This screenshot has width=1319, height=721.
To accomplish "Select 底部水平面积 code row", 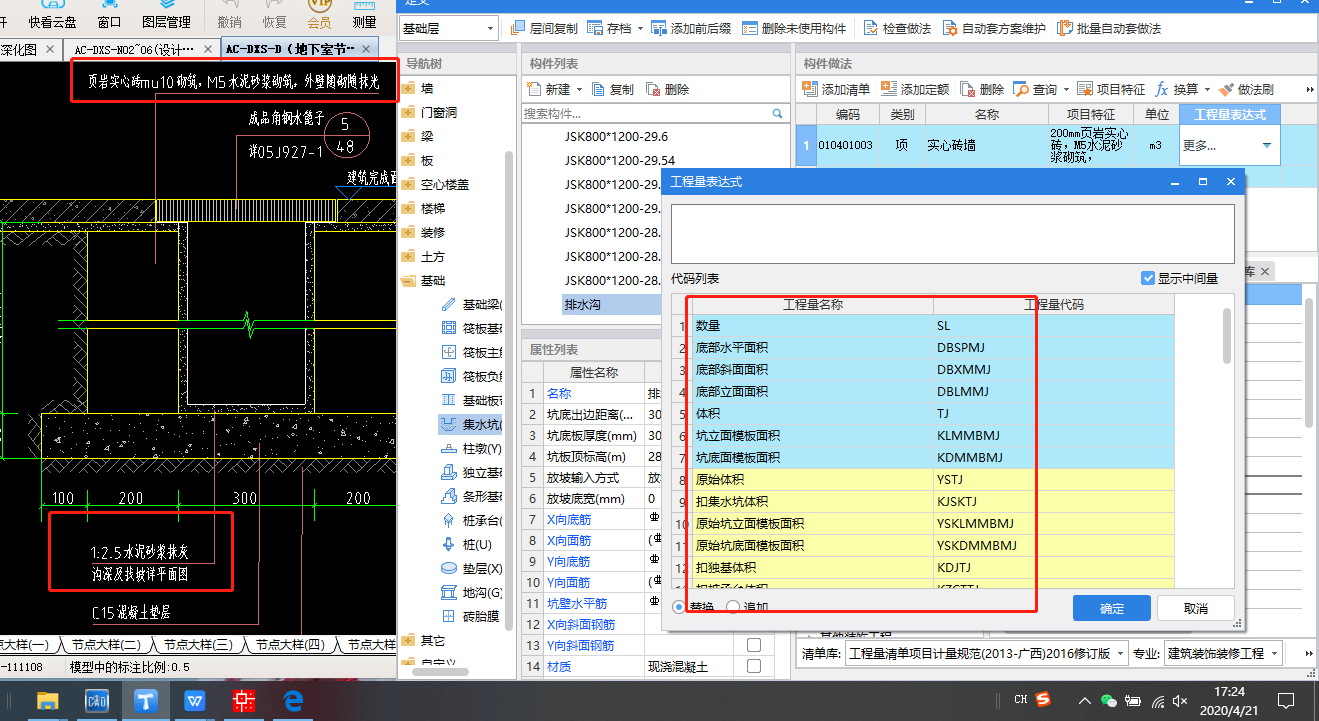I will pyautogui.click(x=932, y=348).
